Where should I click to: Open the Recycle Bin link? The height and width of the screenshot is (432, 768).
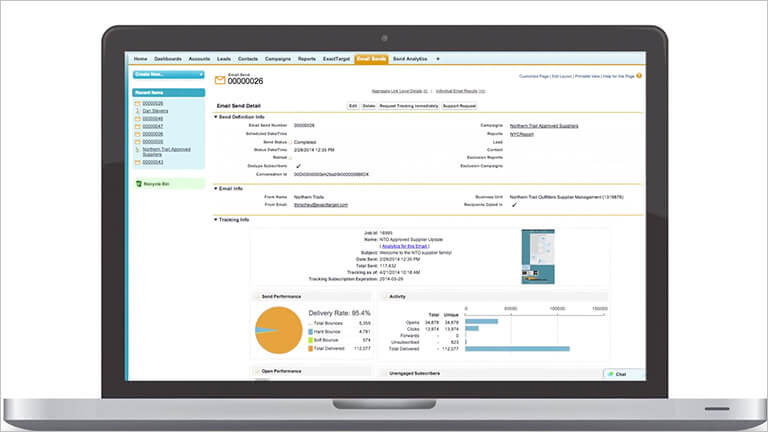pos(156,184)
